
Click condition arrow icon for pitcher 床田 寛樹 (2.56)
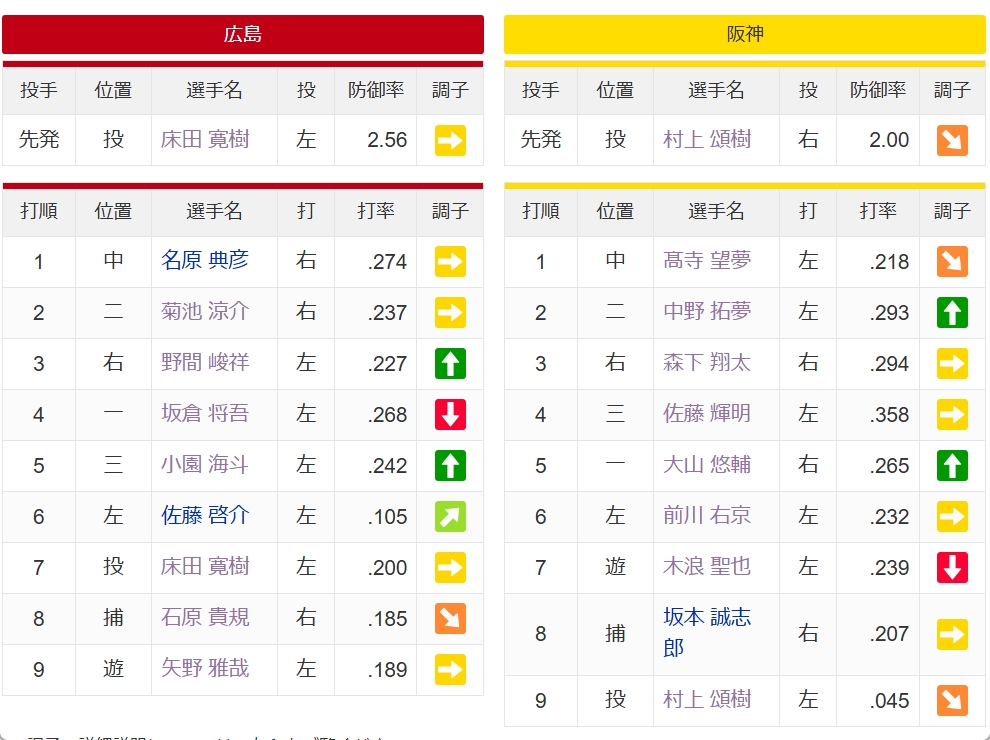click(x=450, y=140)
